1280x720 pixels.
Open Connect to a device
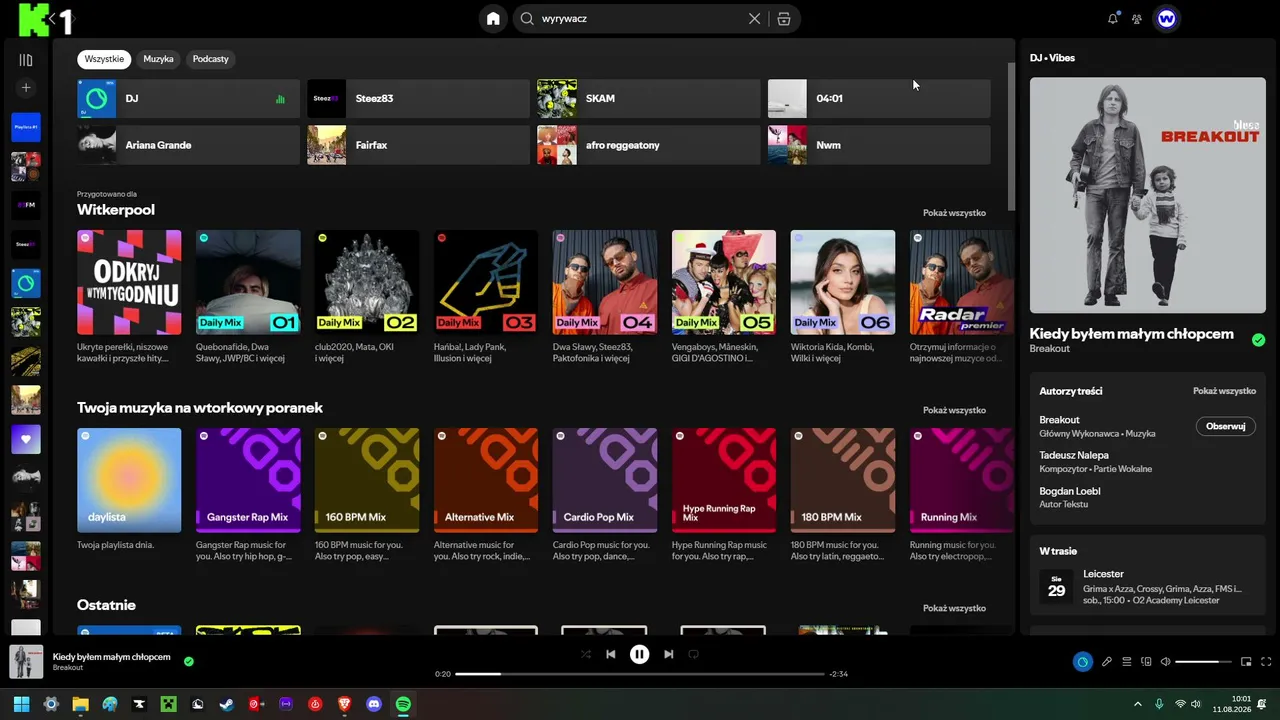pyautogui.click(x=1146, y=661)
